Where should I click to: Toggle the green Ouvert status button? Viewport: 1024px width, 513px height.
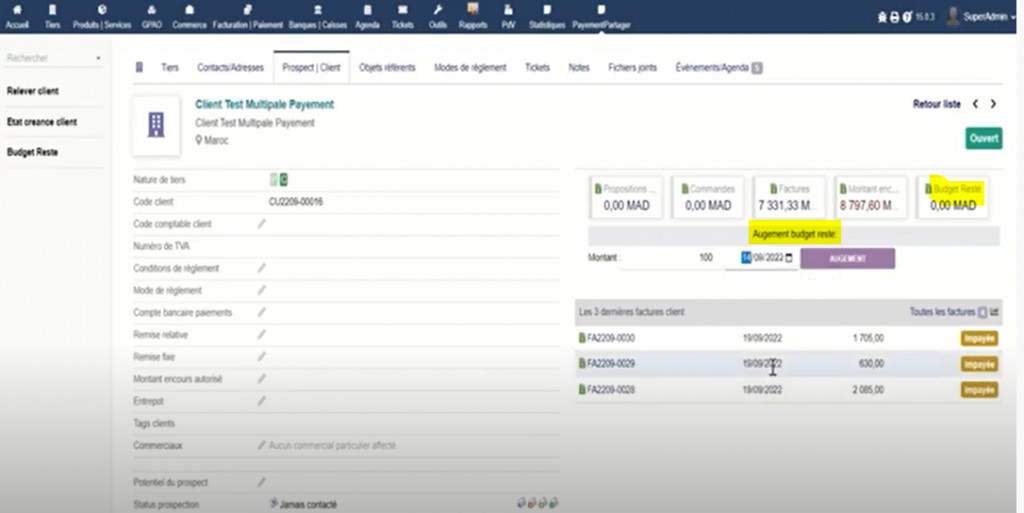[983, 139]
